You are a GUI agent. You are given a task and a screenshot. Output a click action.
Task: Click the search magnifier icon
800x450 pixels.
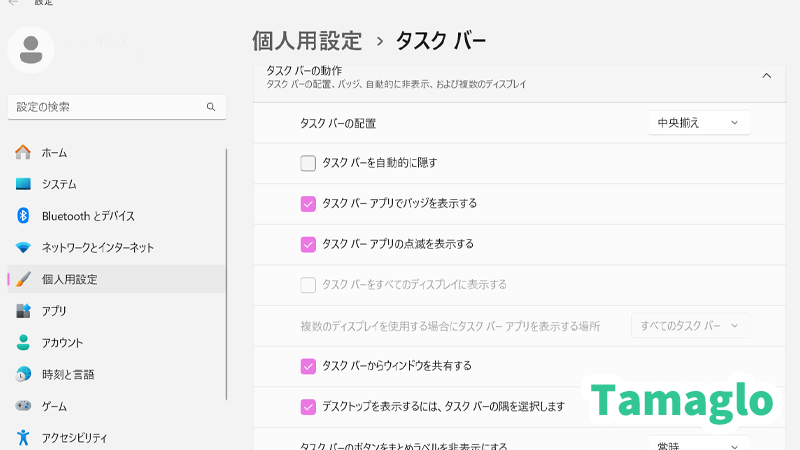point(211,107)
